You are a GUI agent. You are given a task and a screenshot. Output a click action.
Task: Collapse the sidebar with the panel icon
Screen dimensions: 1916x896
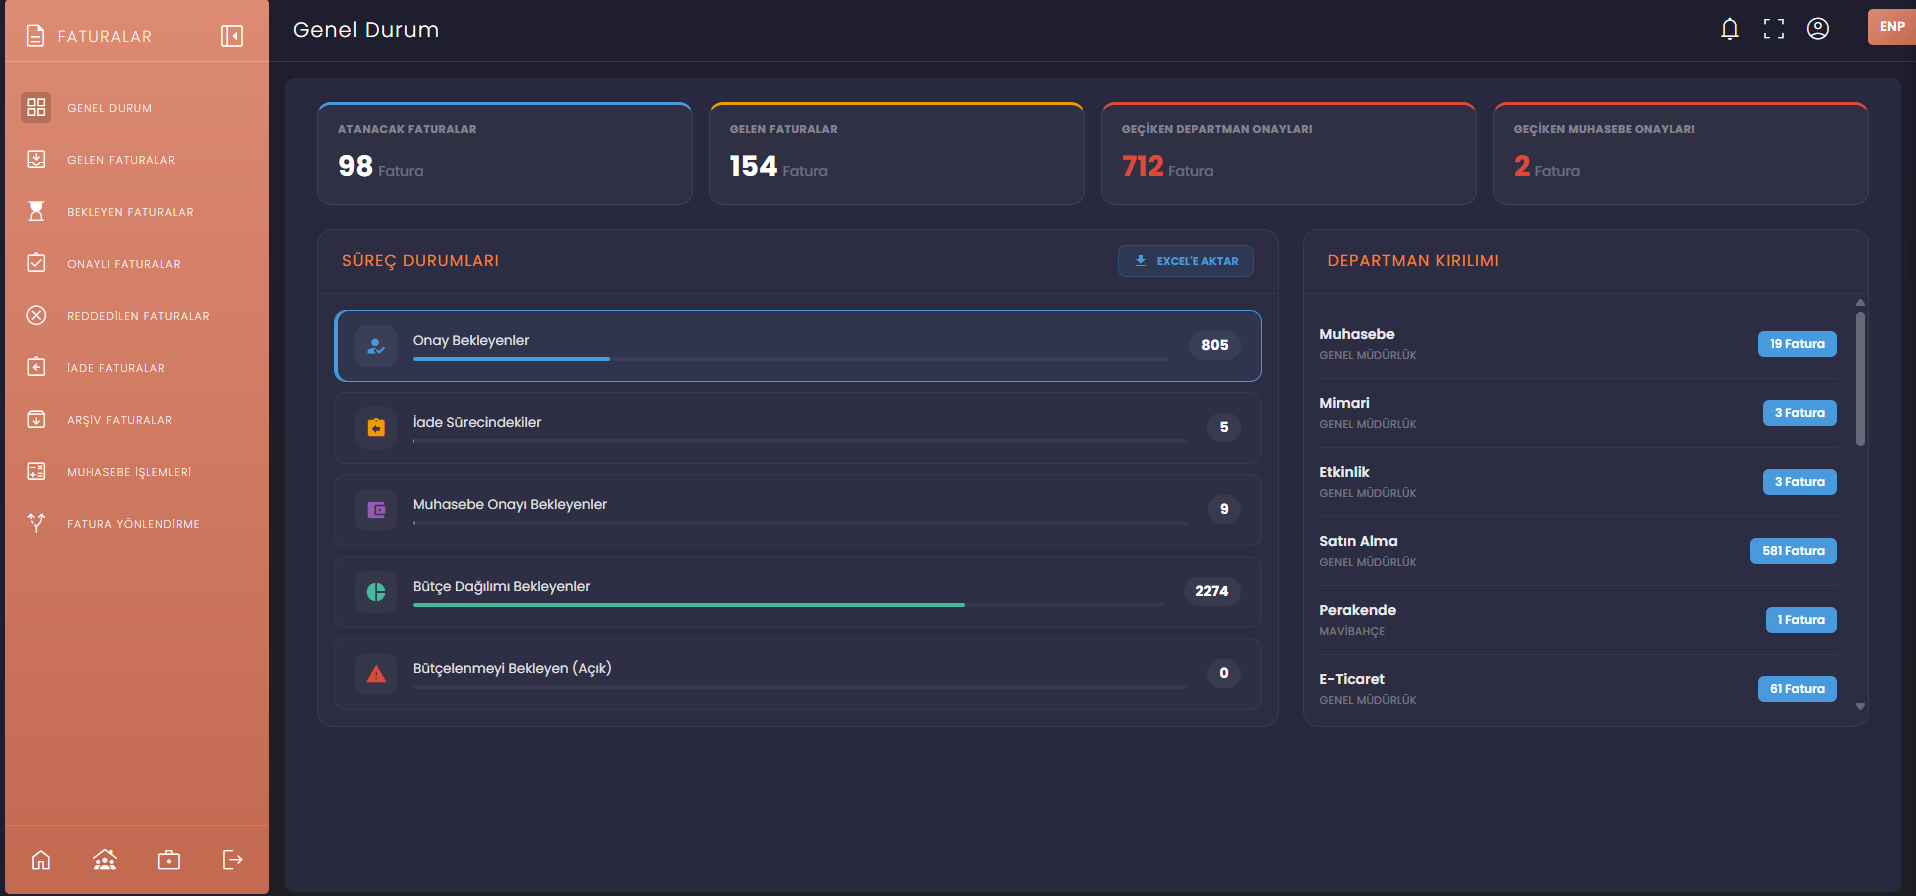232,37
